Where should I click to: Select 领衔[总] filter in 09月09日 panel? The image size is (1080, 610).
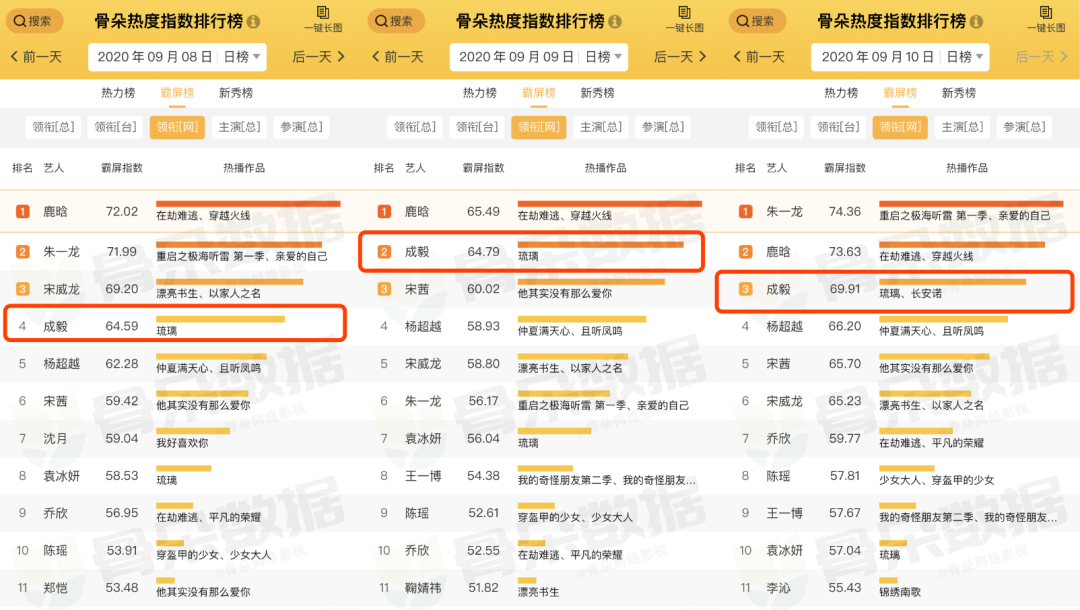pos(415,127)
